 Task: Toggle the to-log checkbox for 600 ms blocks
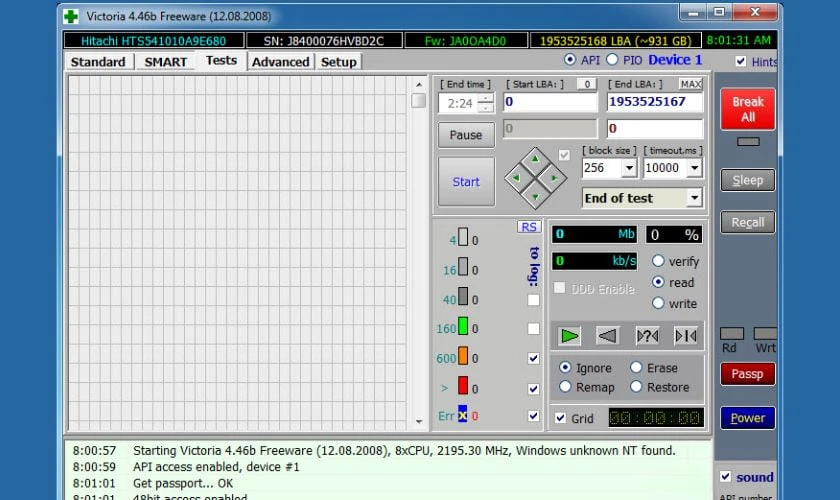click(x=533, y=359)
